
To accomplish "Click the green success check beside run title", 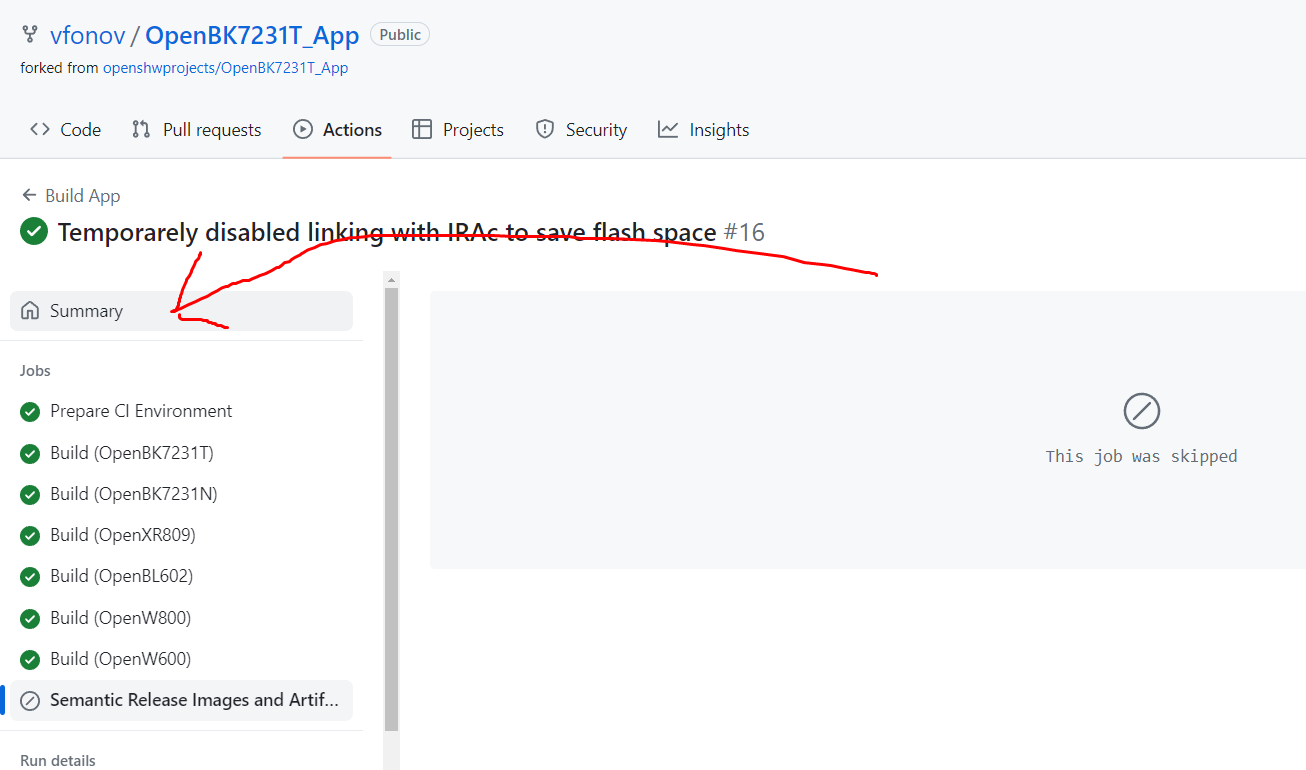I will click(34, 232).
